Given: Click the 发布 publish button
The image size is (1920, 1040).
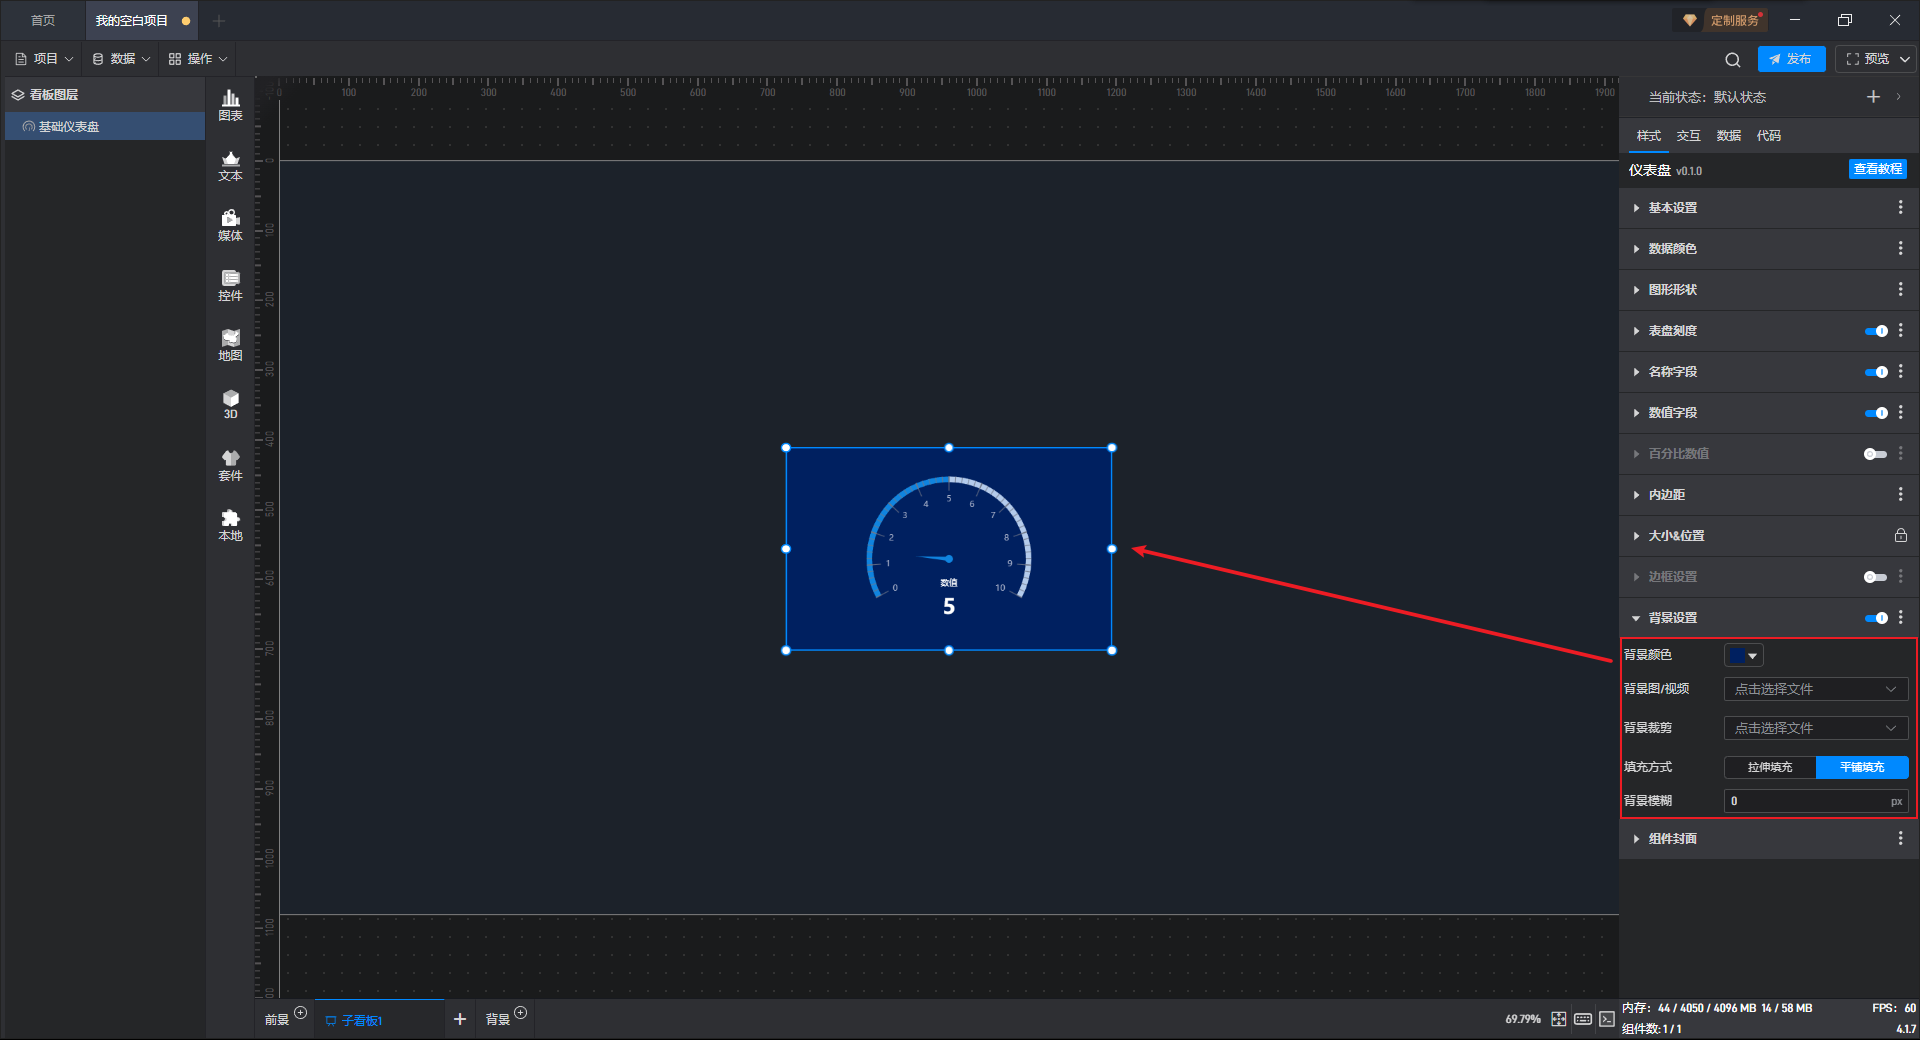Looking at the screenshot, I should coord(1791,59).
